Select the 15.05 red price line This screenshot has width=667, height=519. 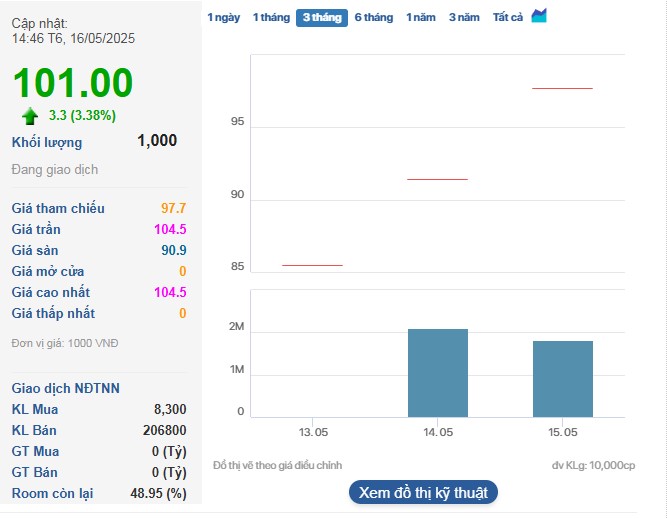point(562,89)
